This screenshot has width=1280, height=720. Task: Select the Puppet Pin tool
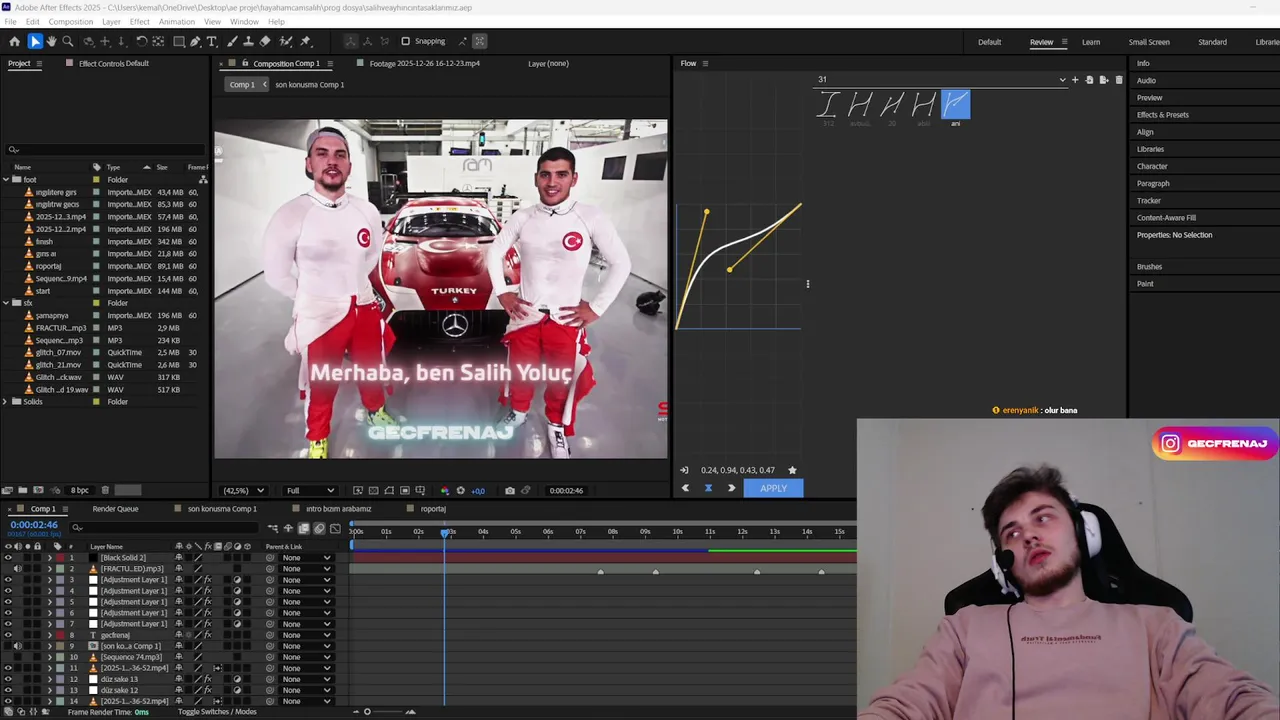click(x=305, y=41)
